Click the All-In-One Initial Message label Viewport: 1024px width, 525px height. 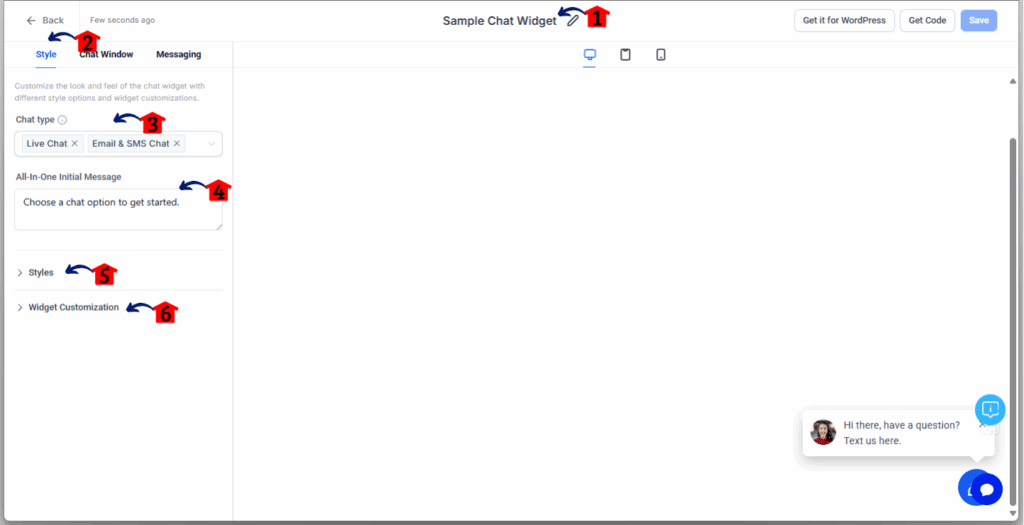(x=69, y=177)
